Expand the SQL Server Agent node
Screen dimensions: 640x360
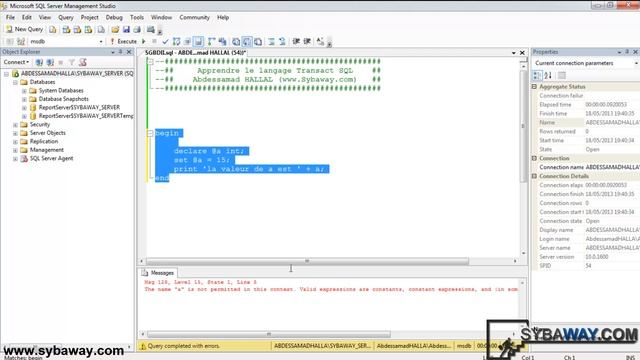[15, 159]
